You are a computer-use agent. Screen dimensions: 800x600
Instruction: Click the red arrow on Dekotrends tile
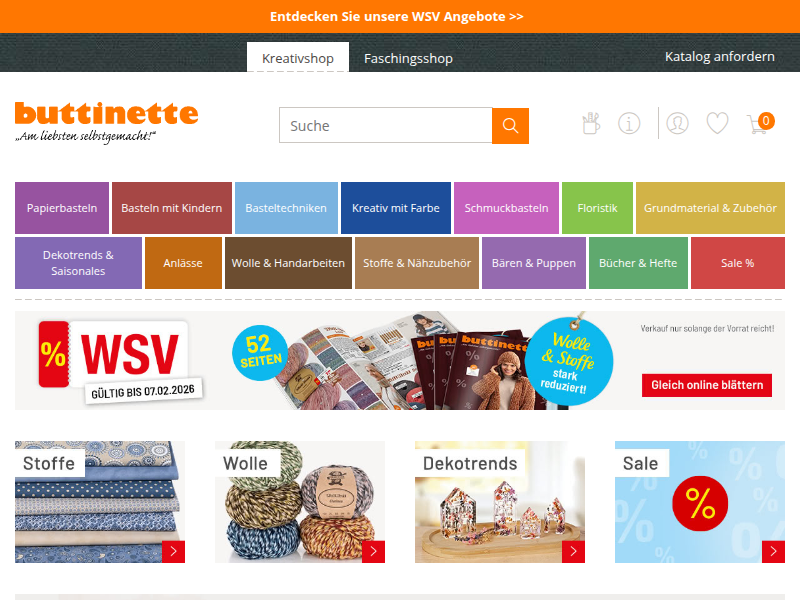(573, 552)
